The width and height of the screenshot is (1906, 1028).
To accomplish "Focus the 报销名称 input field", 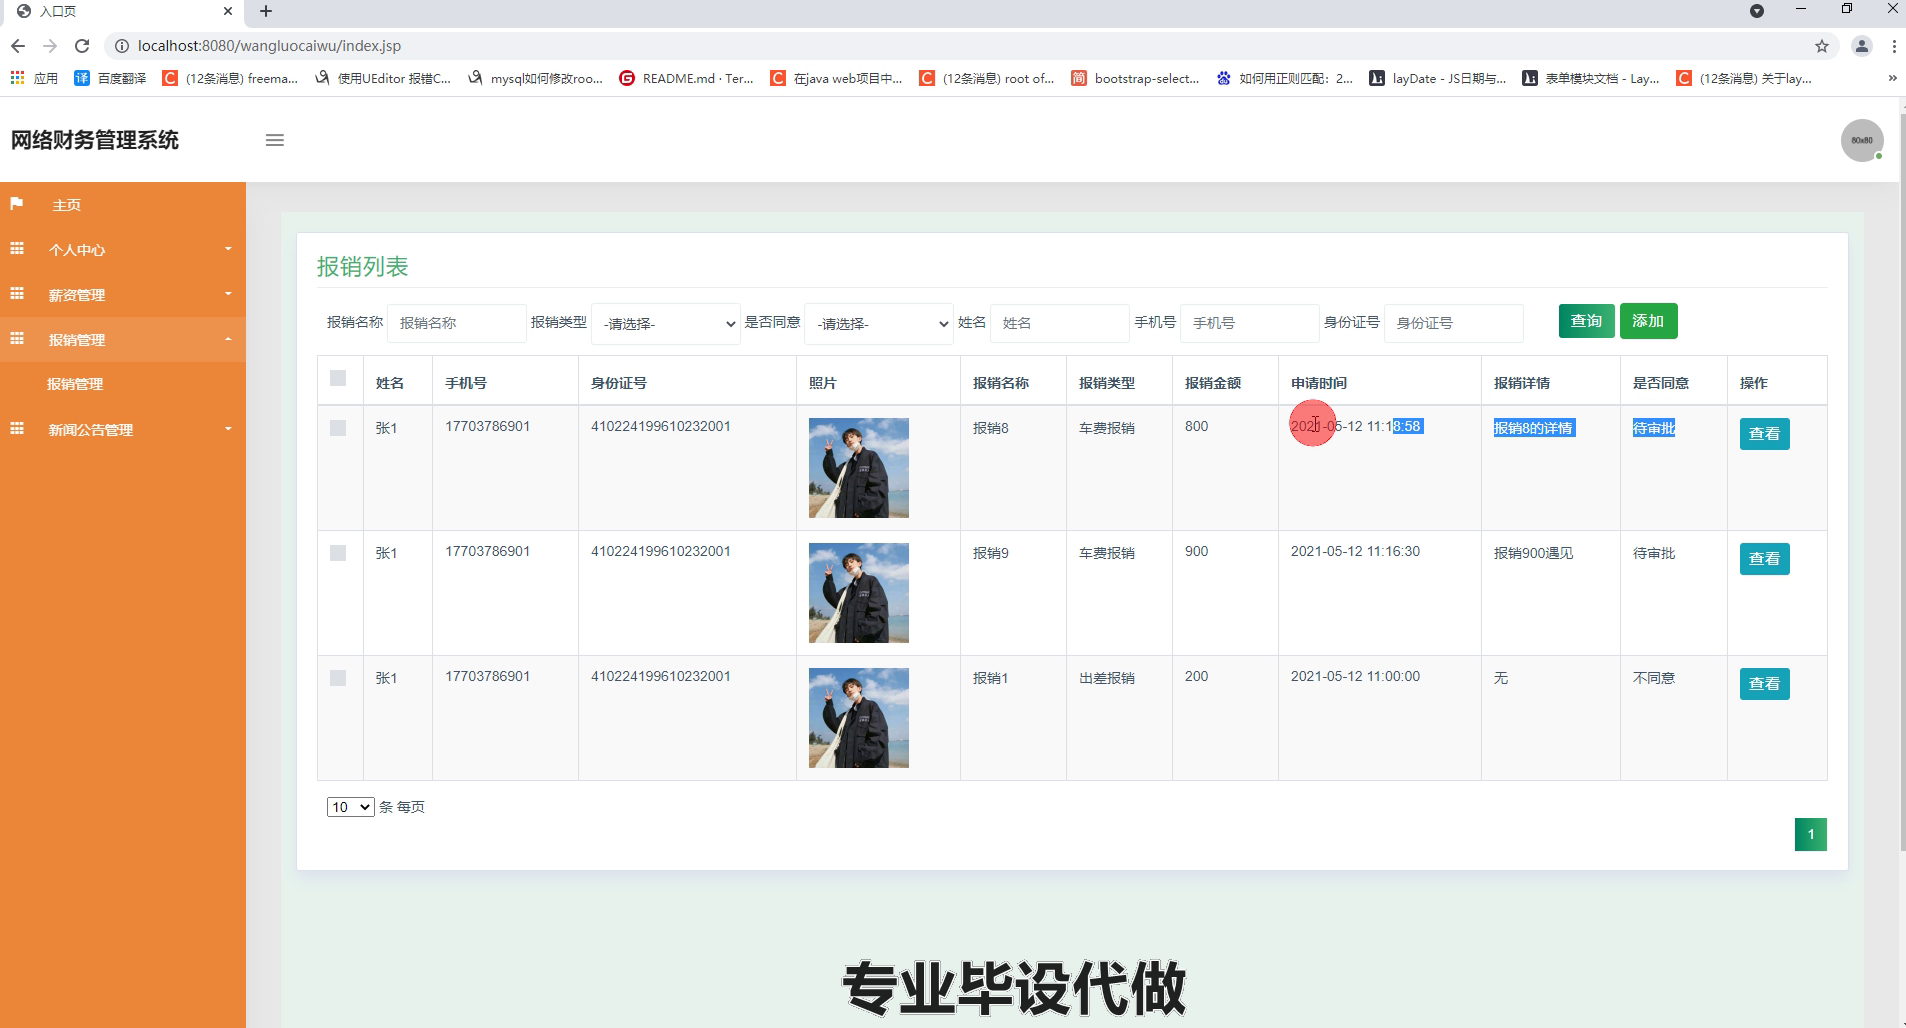I will [x=457, y=323].
